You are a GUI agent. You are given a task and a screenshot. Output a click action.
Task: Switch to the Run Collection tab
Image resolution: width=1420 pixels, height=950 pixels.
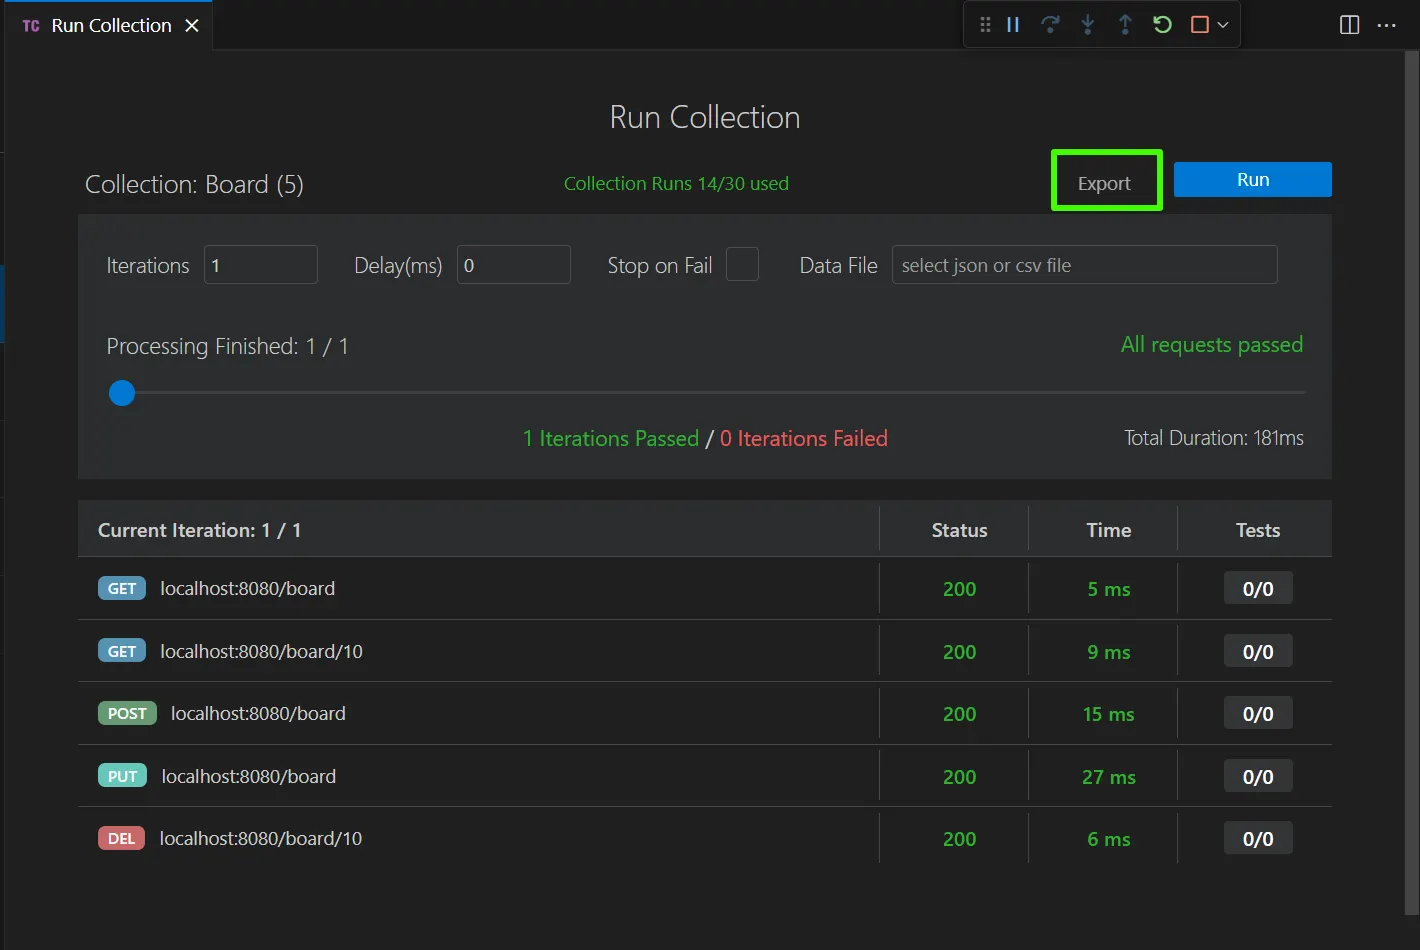tap(111, 25)
